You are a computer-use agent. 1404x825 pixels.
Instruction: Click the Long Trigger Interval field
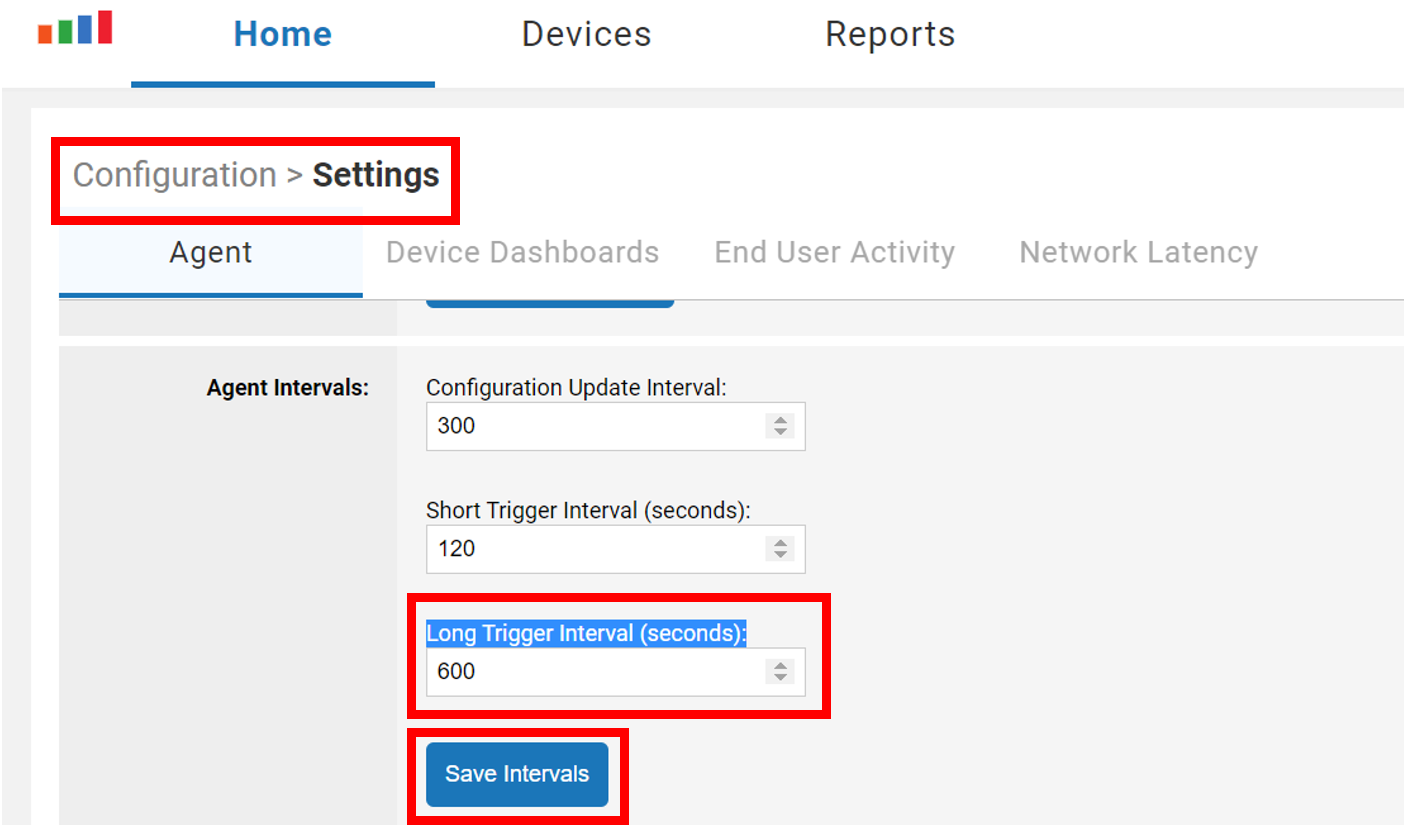(615, 672)
